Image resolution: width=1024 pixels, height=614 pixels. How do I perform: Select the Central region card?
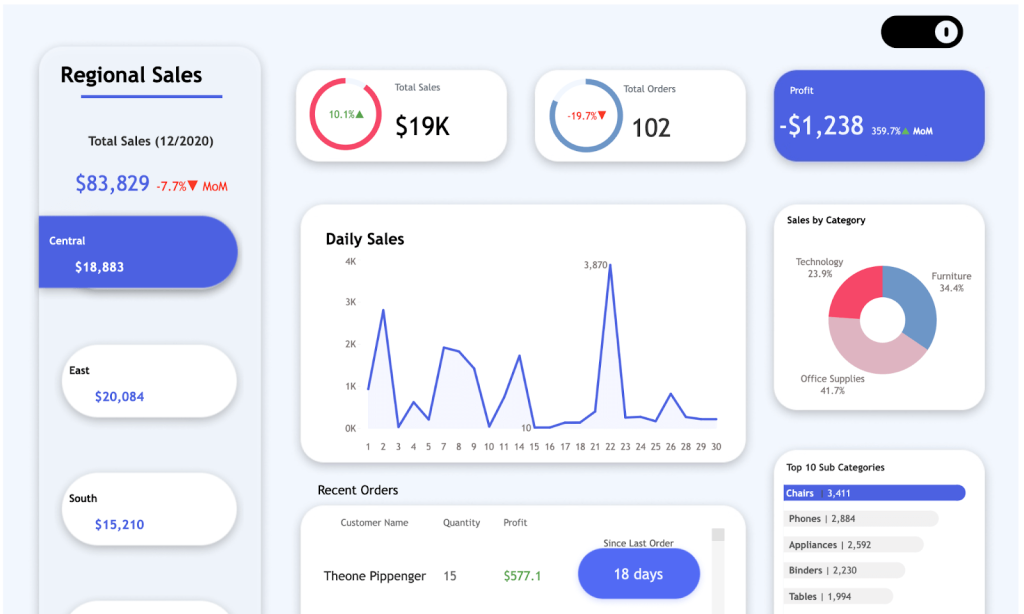pos(138,252)
